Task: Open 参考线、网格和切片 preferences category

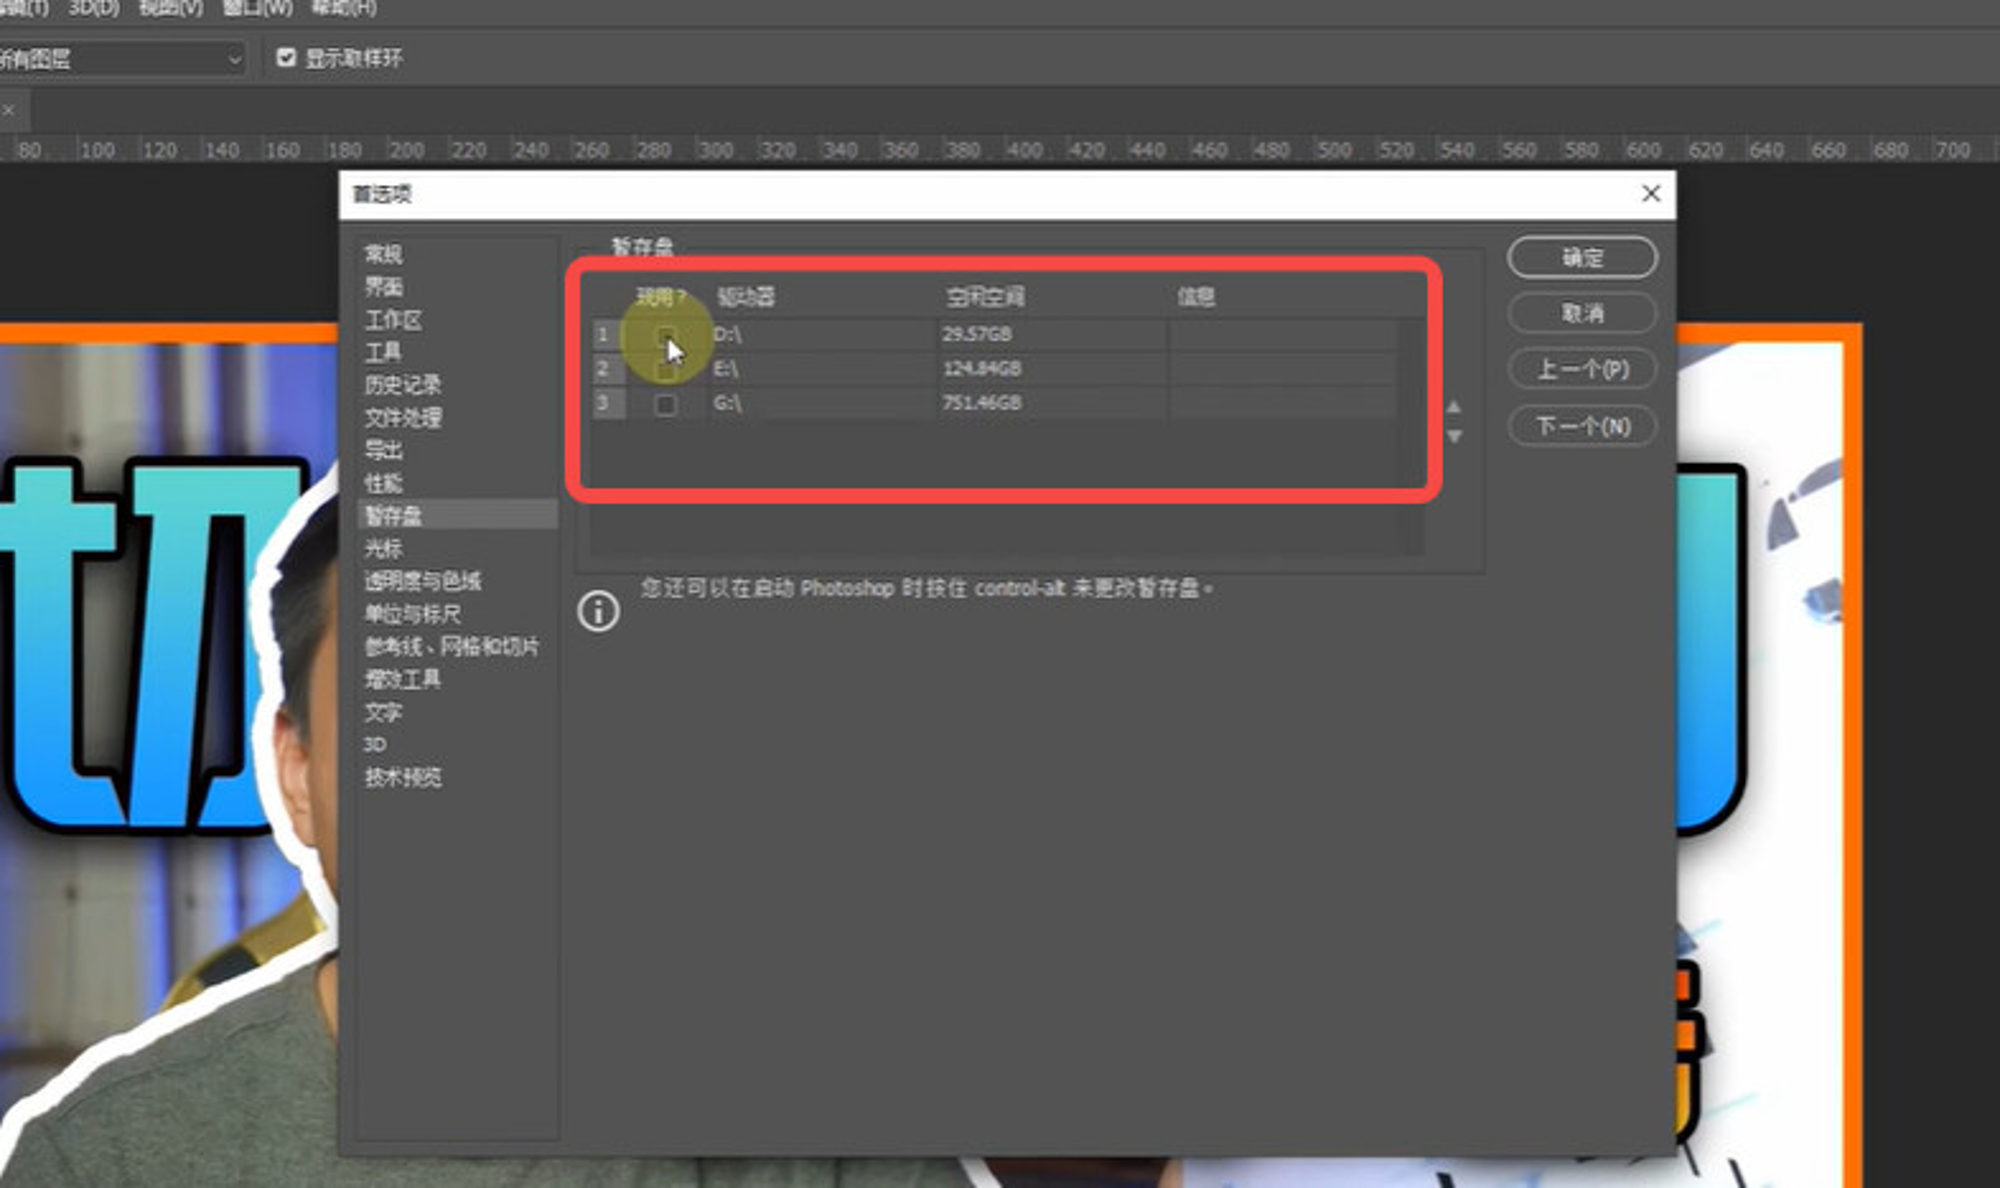Action: [451, 647]
